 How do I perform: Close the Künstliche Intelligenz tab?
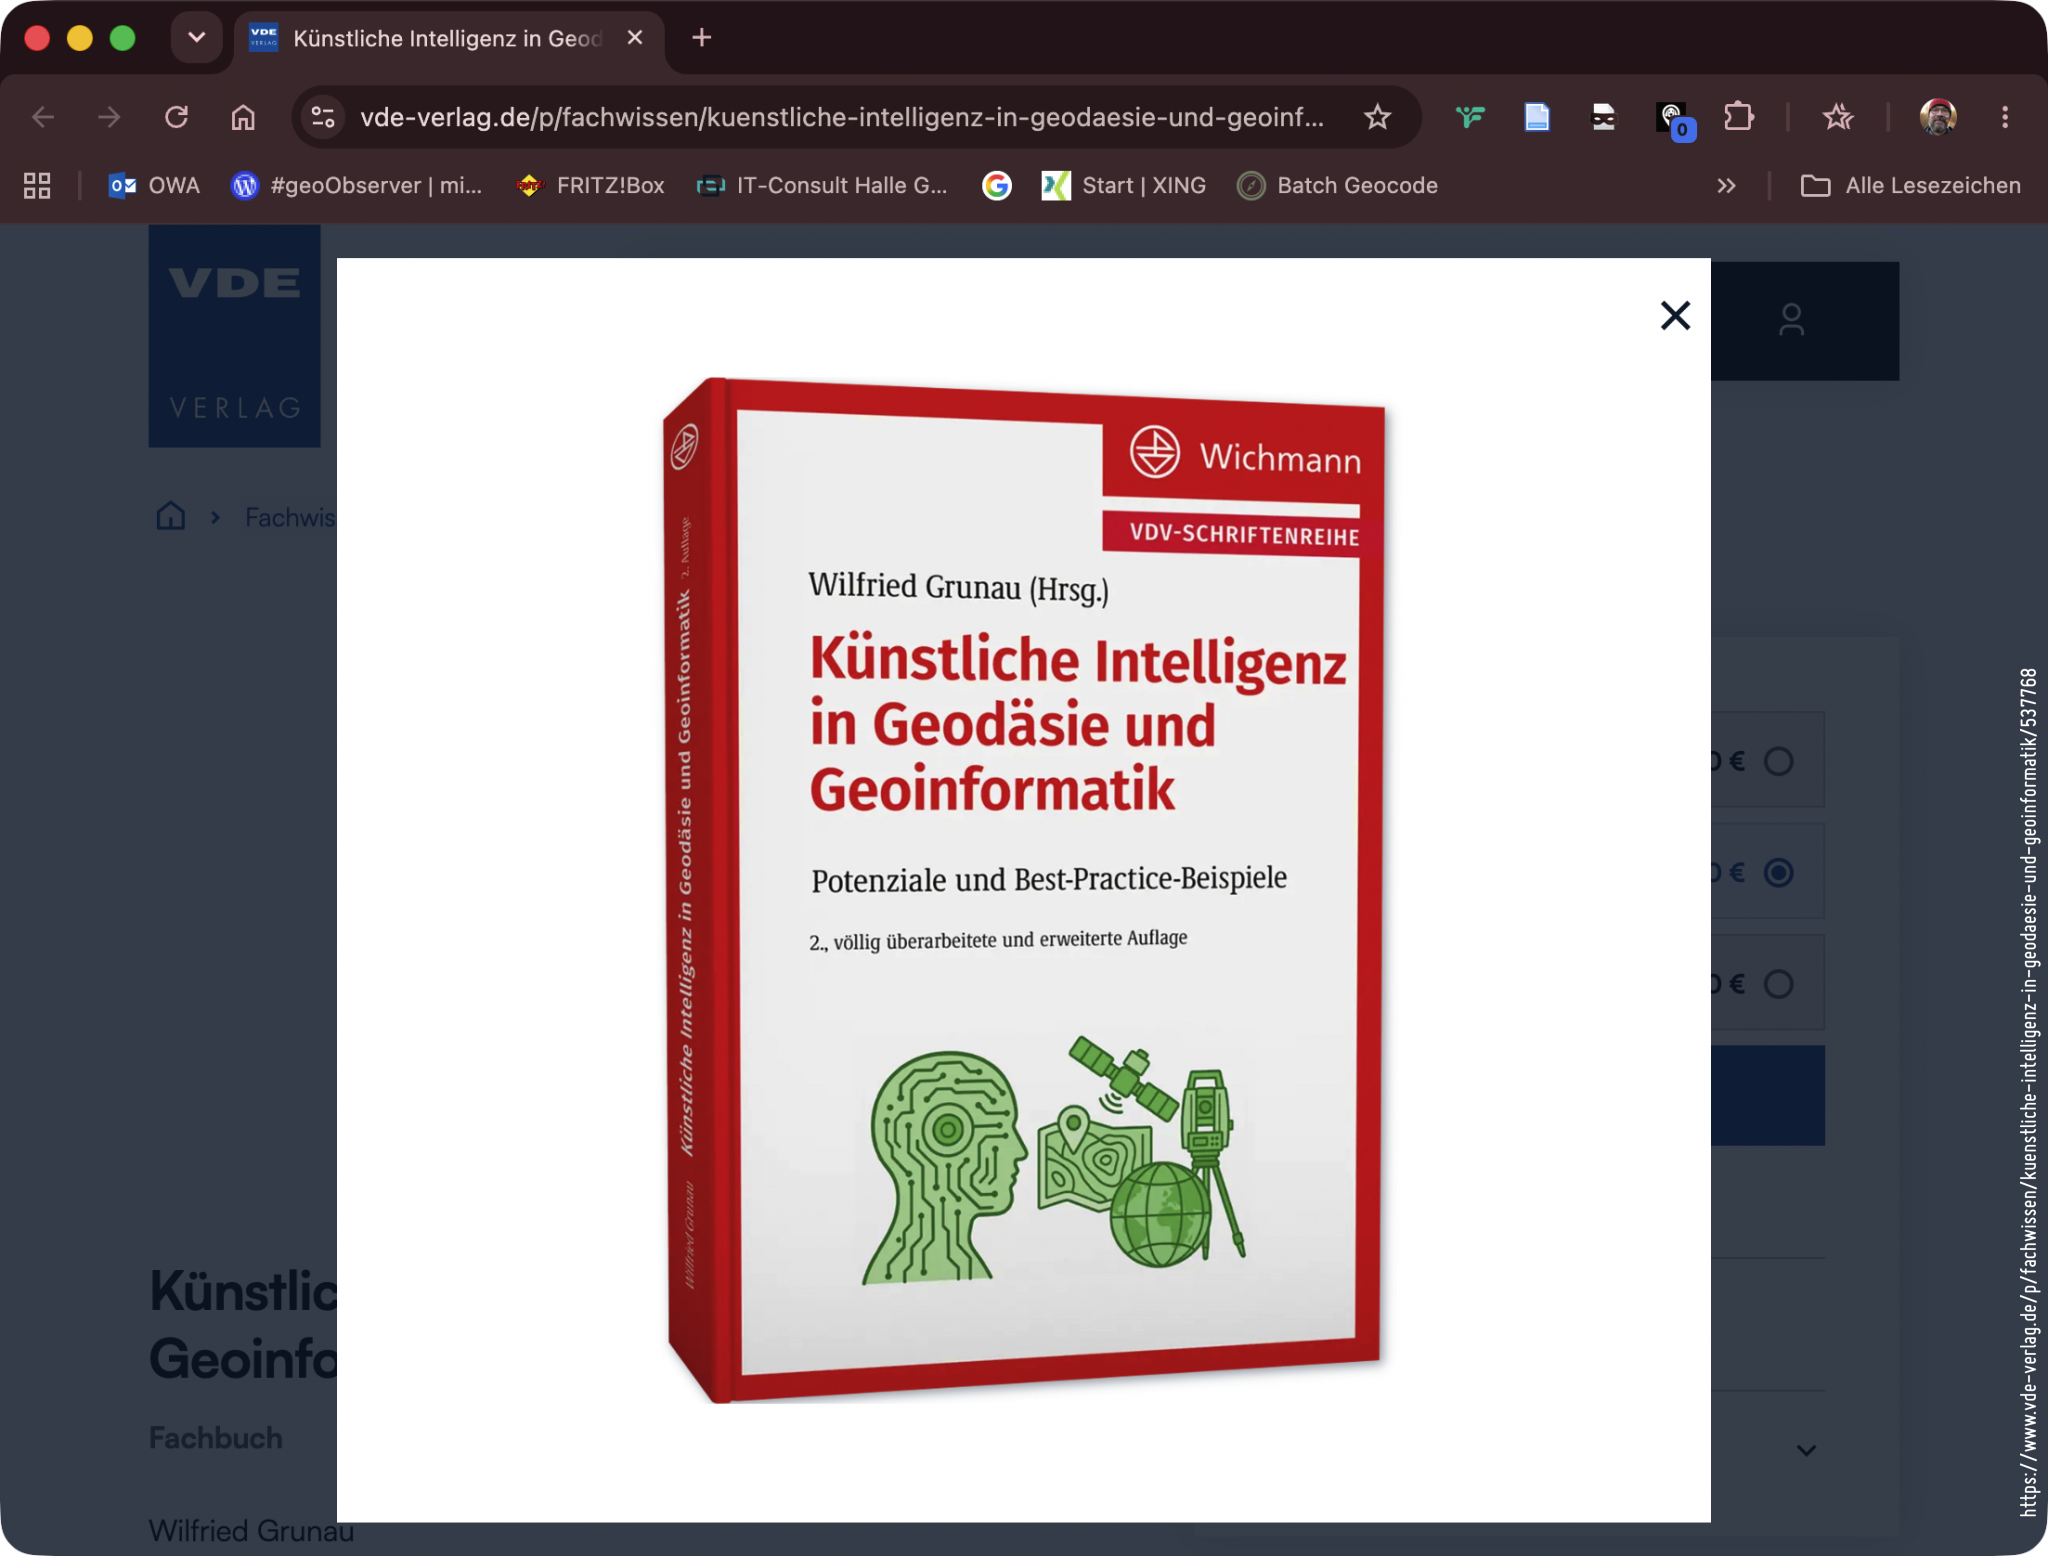[635, 38]
